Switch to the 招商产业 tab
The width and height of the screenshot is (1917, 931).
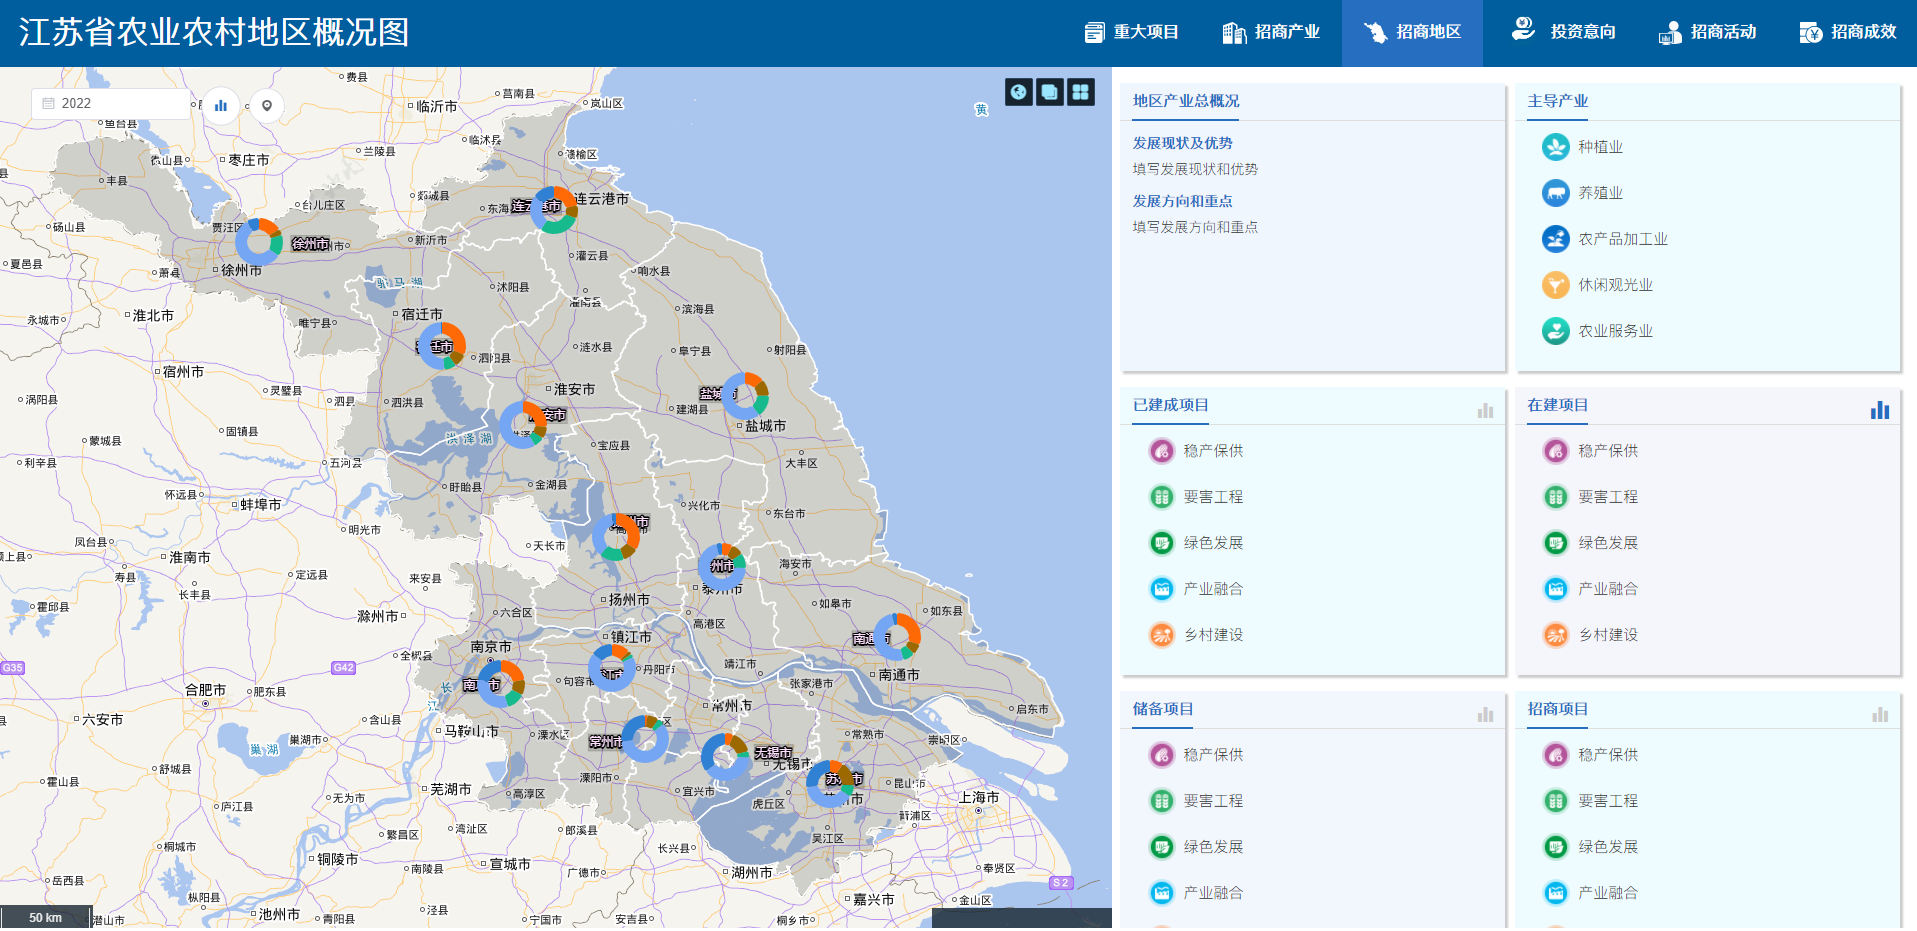click(x=1272, y=32)
